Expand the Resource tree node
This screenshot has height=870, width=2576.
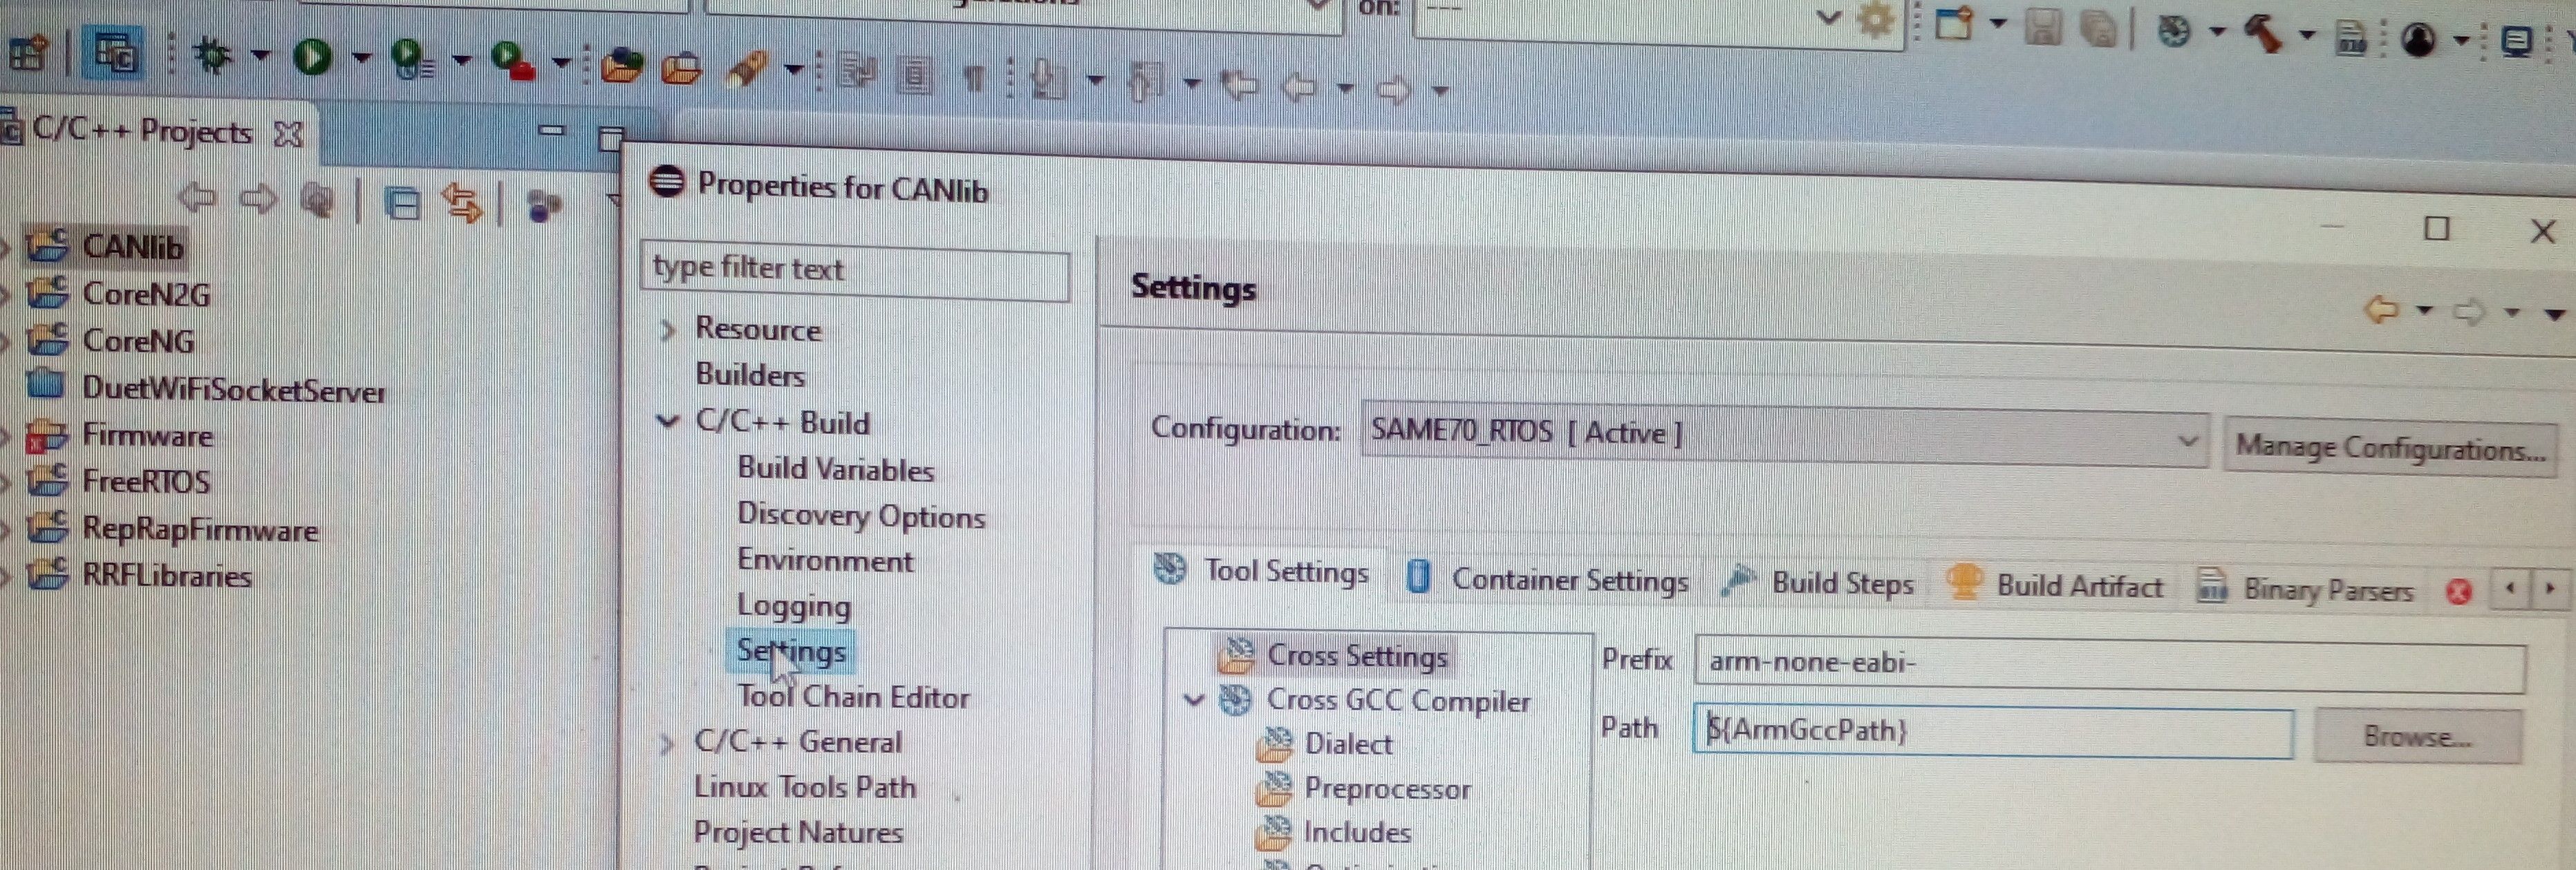[668, 329]
